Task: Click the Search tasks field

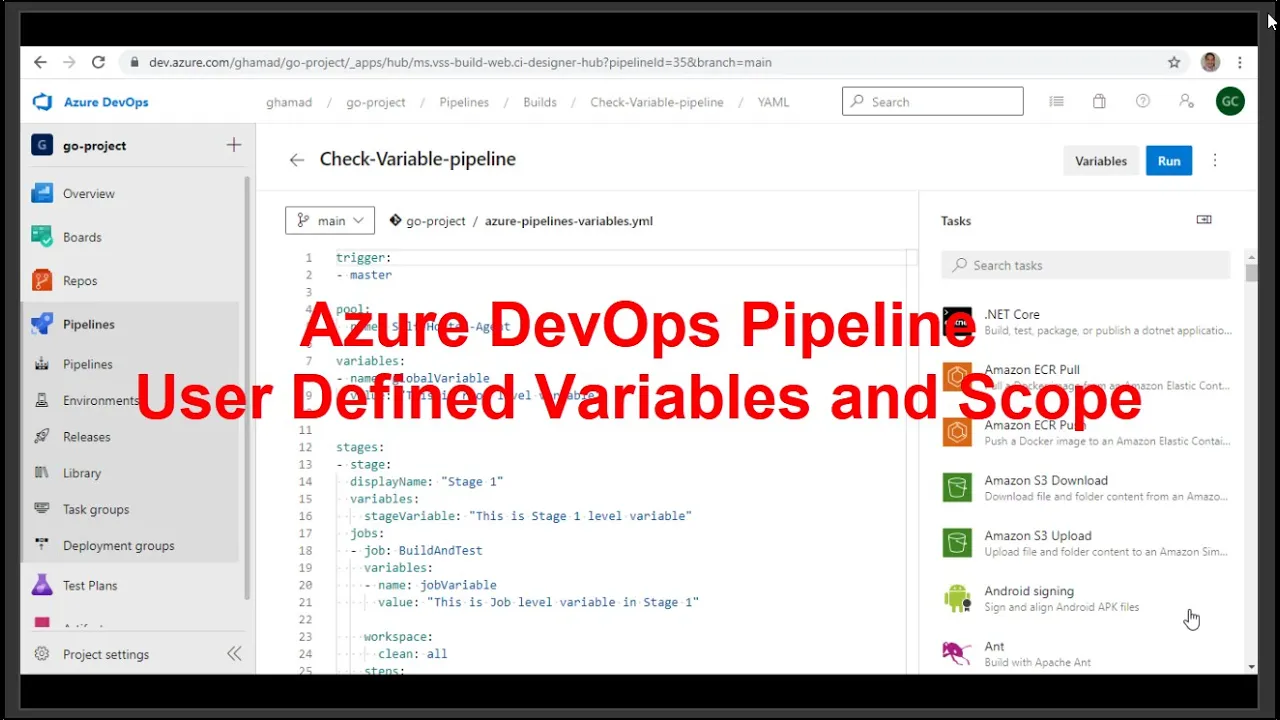Action: (x=1085, y=265)
